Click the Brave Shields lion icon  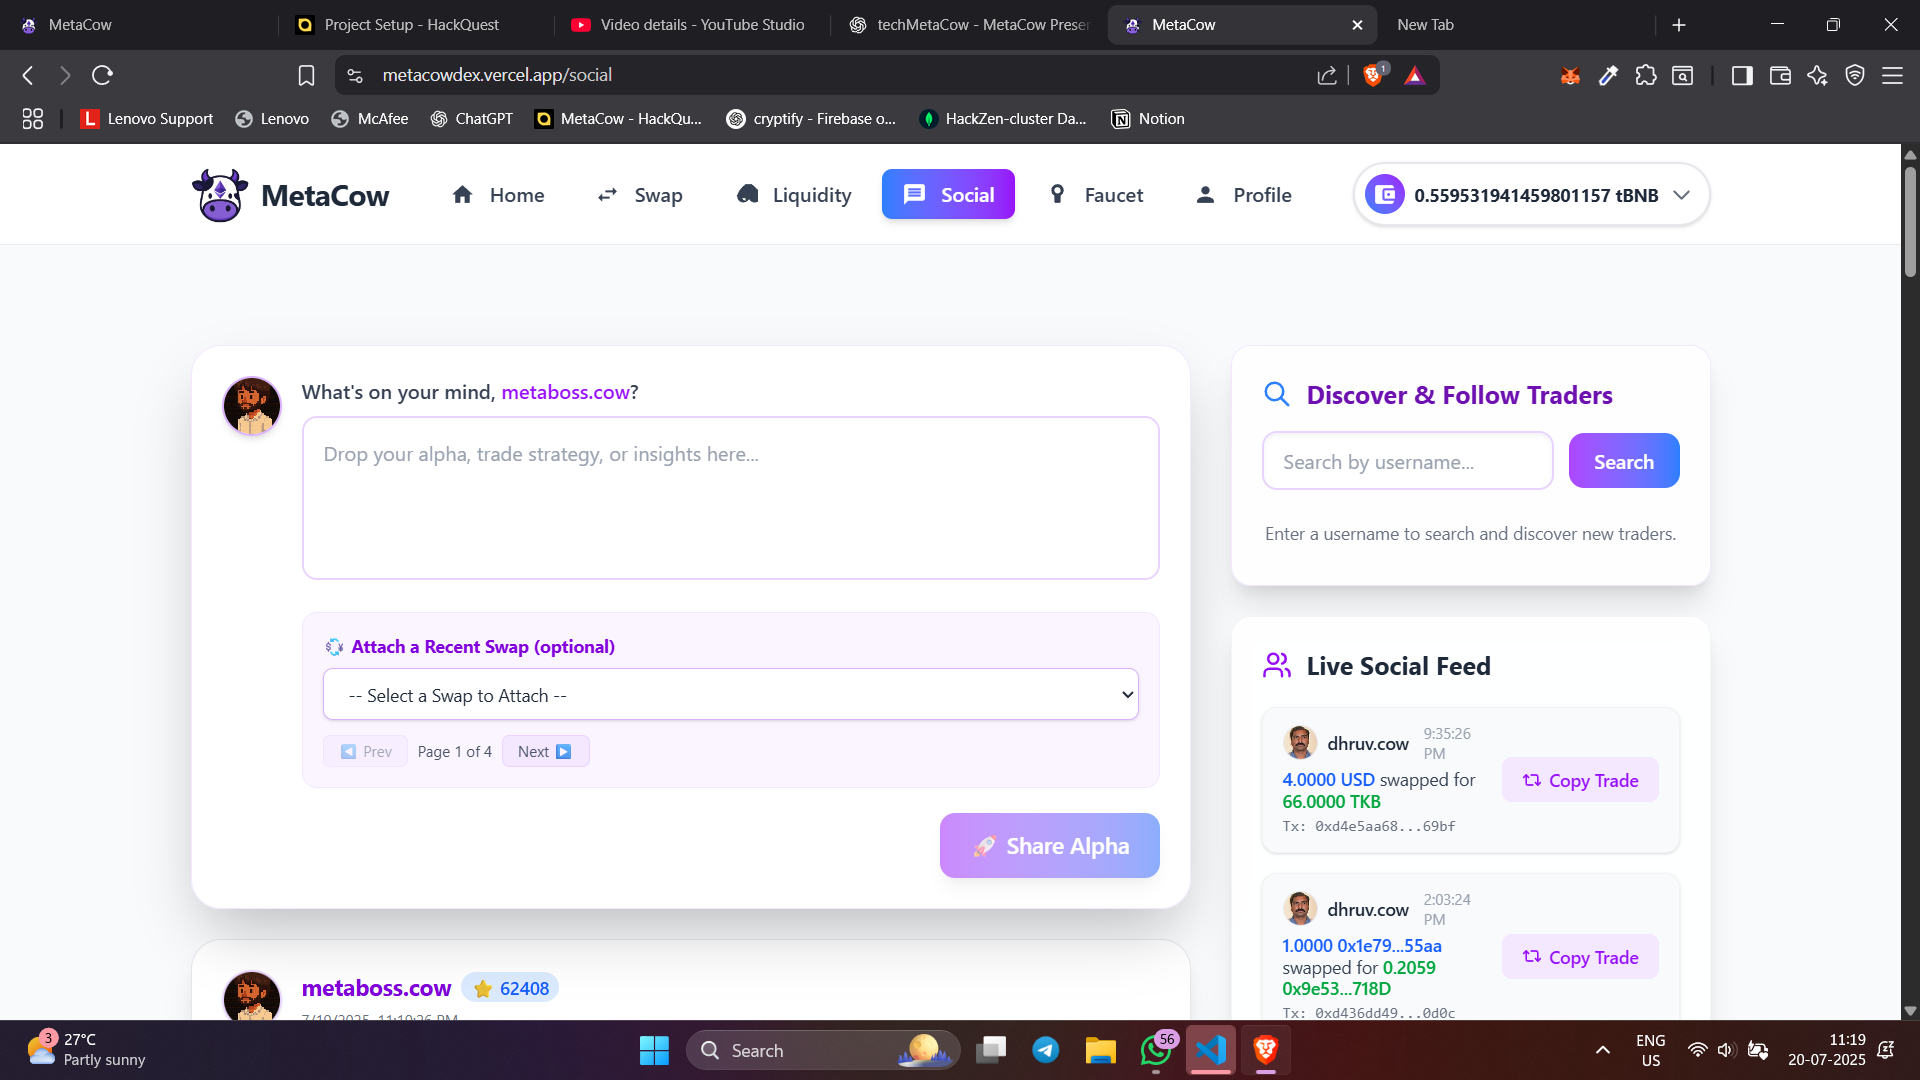point(1373,76)
